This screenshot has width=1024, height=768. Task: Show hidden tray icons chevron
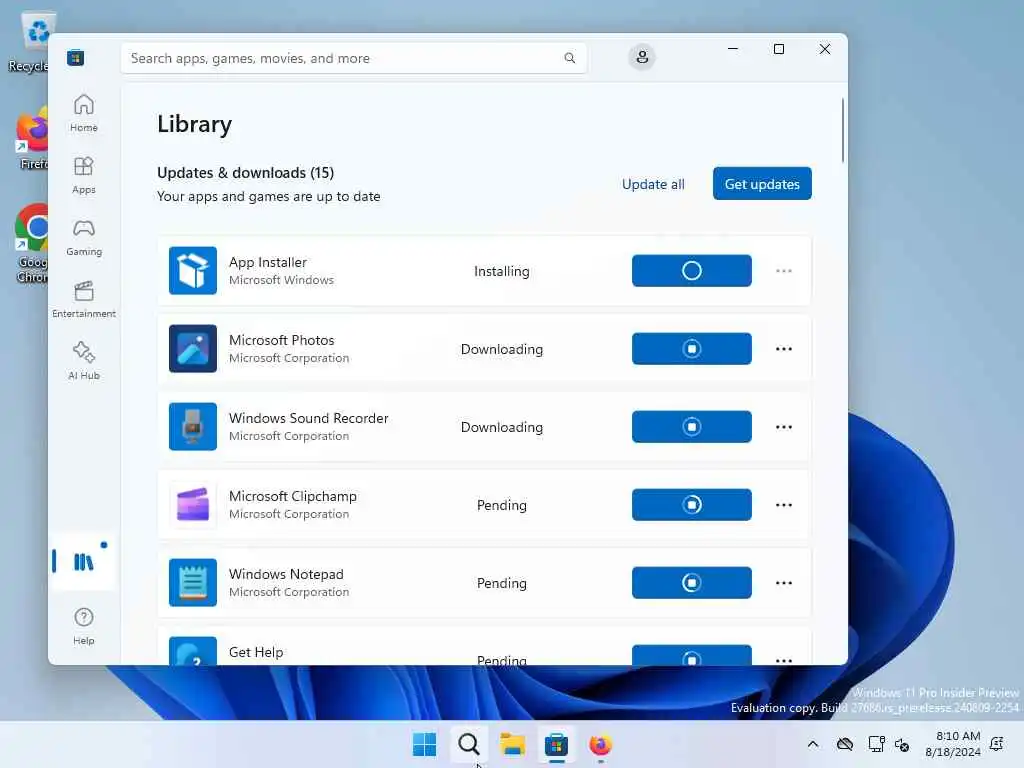click(813, 744)
